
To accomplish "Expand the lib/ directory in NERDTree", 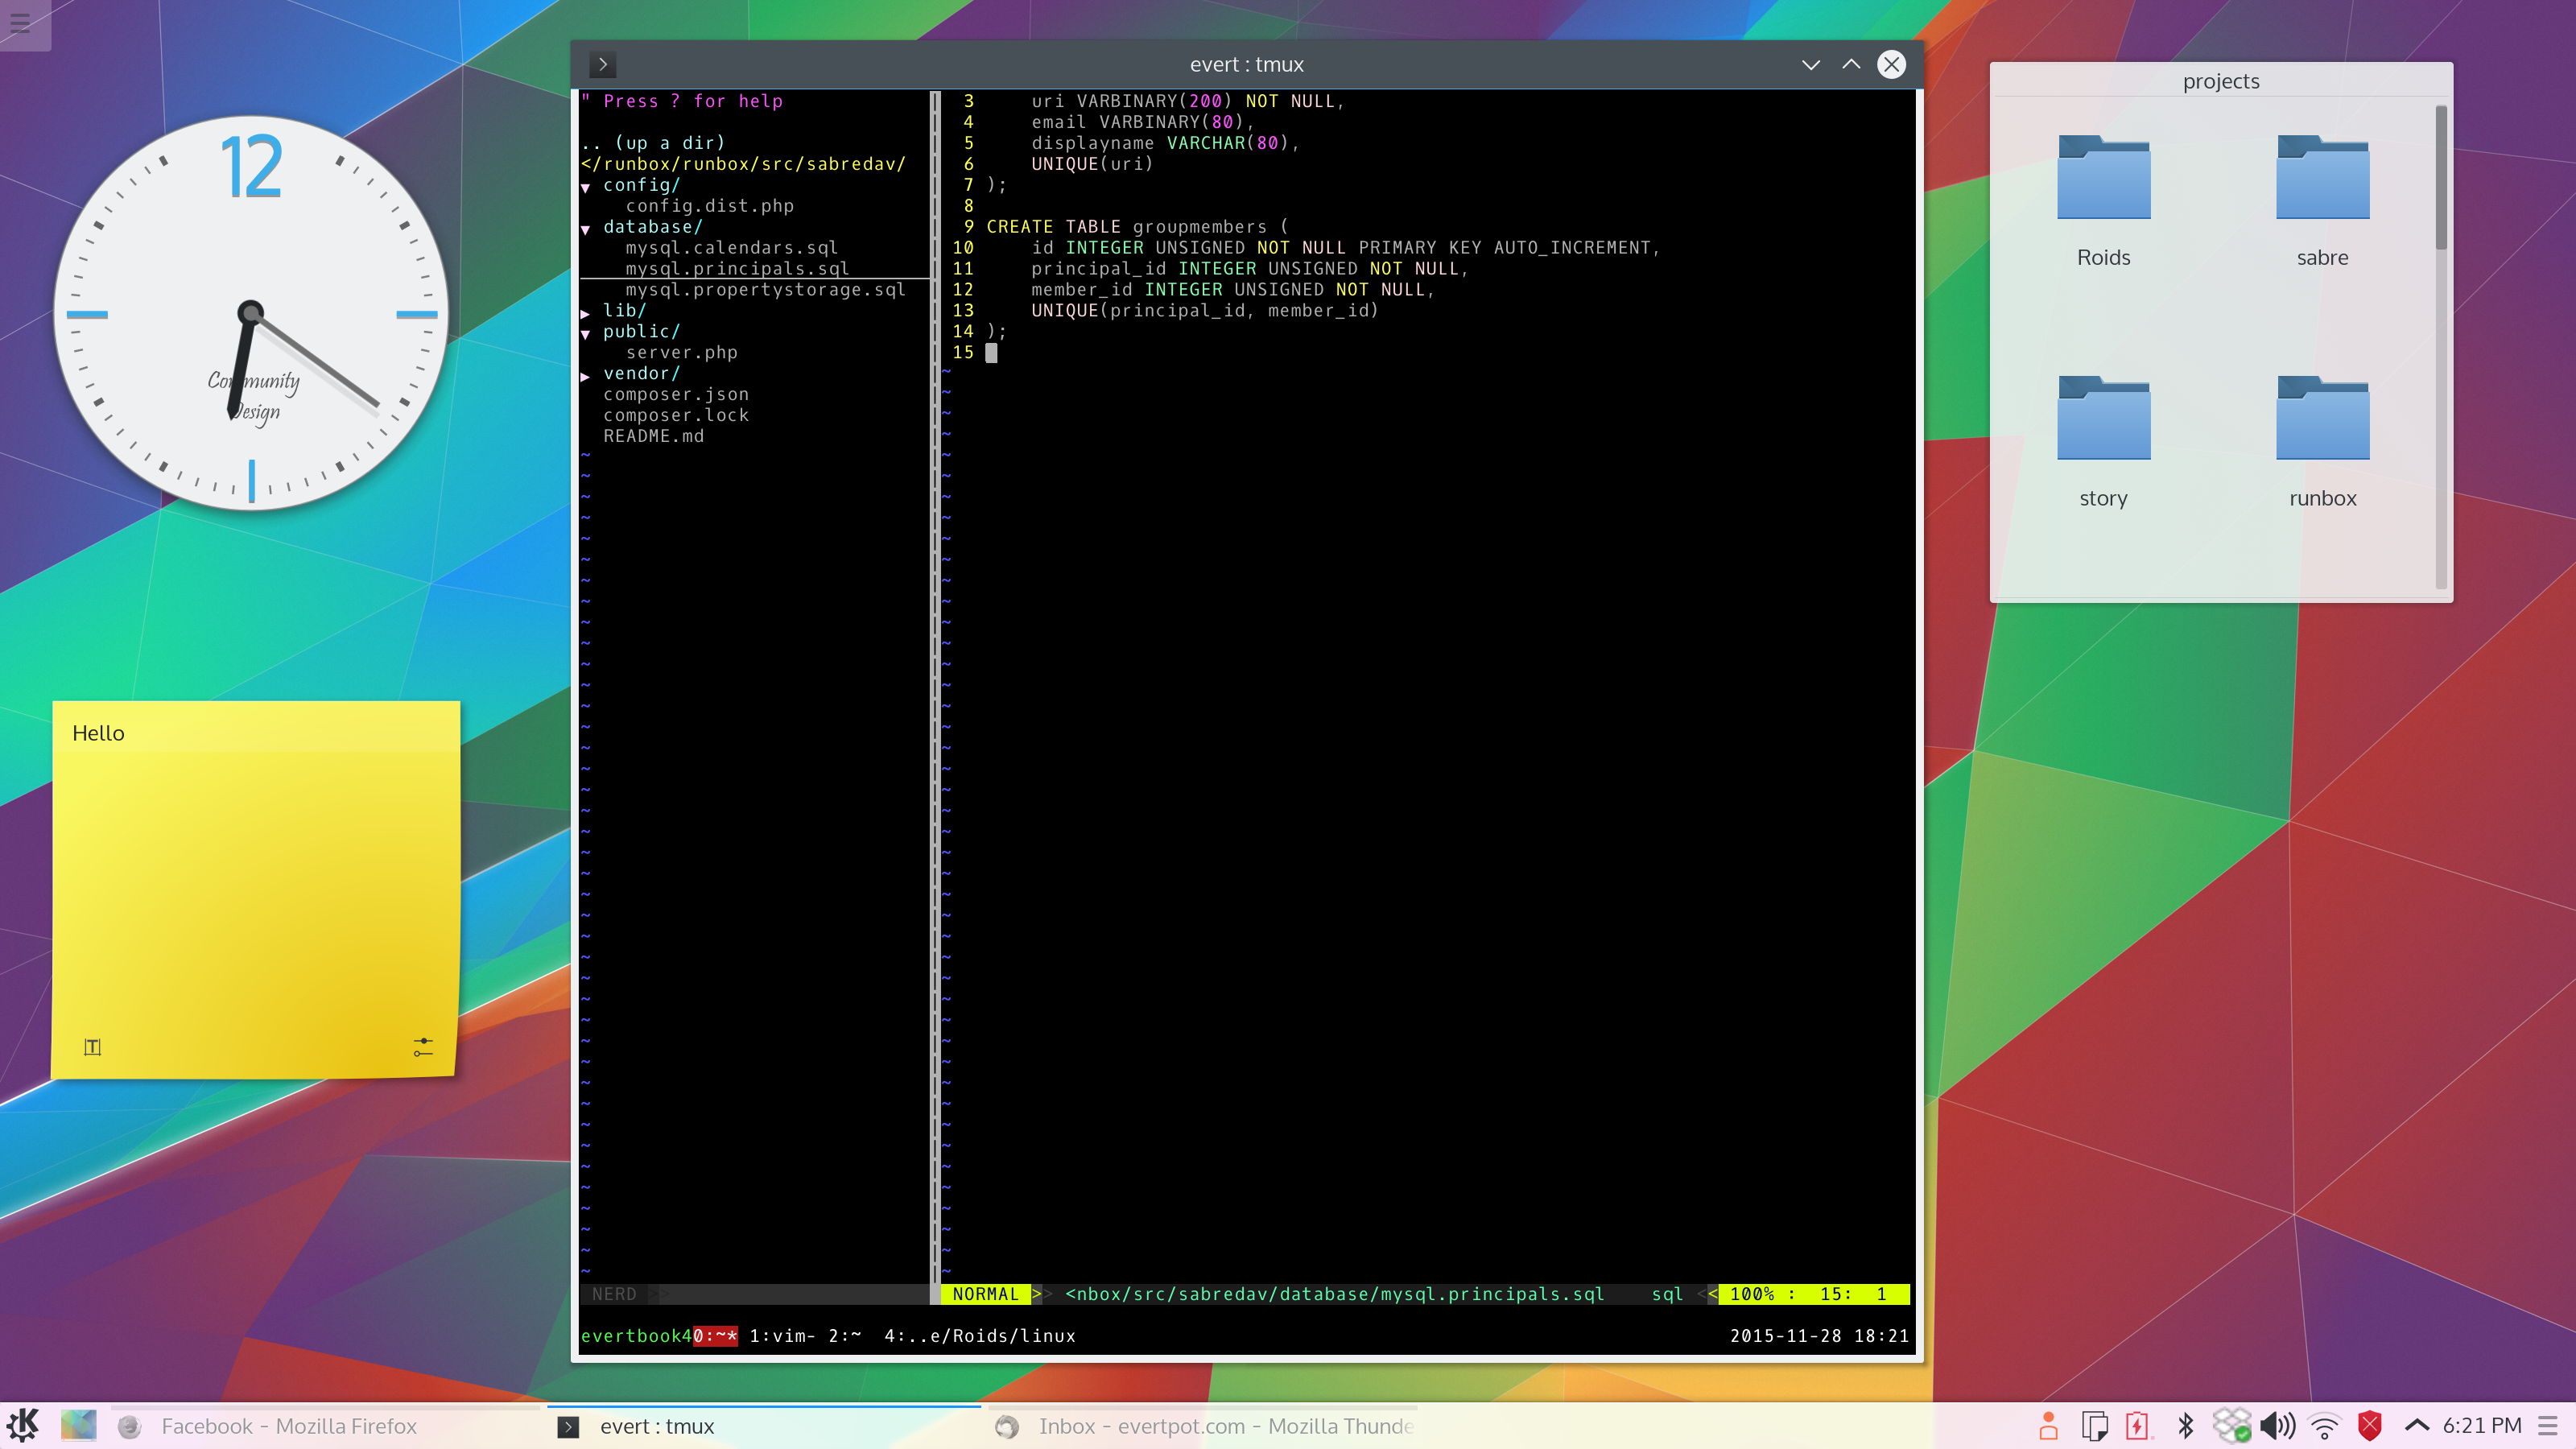I will [x=586, y=312].
